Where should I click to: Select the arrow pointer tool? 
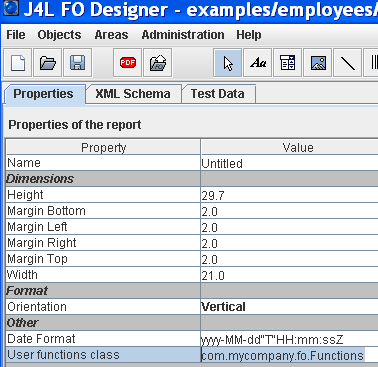click(x=228, y=63)
